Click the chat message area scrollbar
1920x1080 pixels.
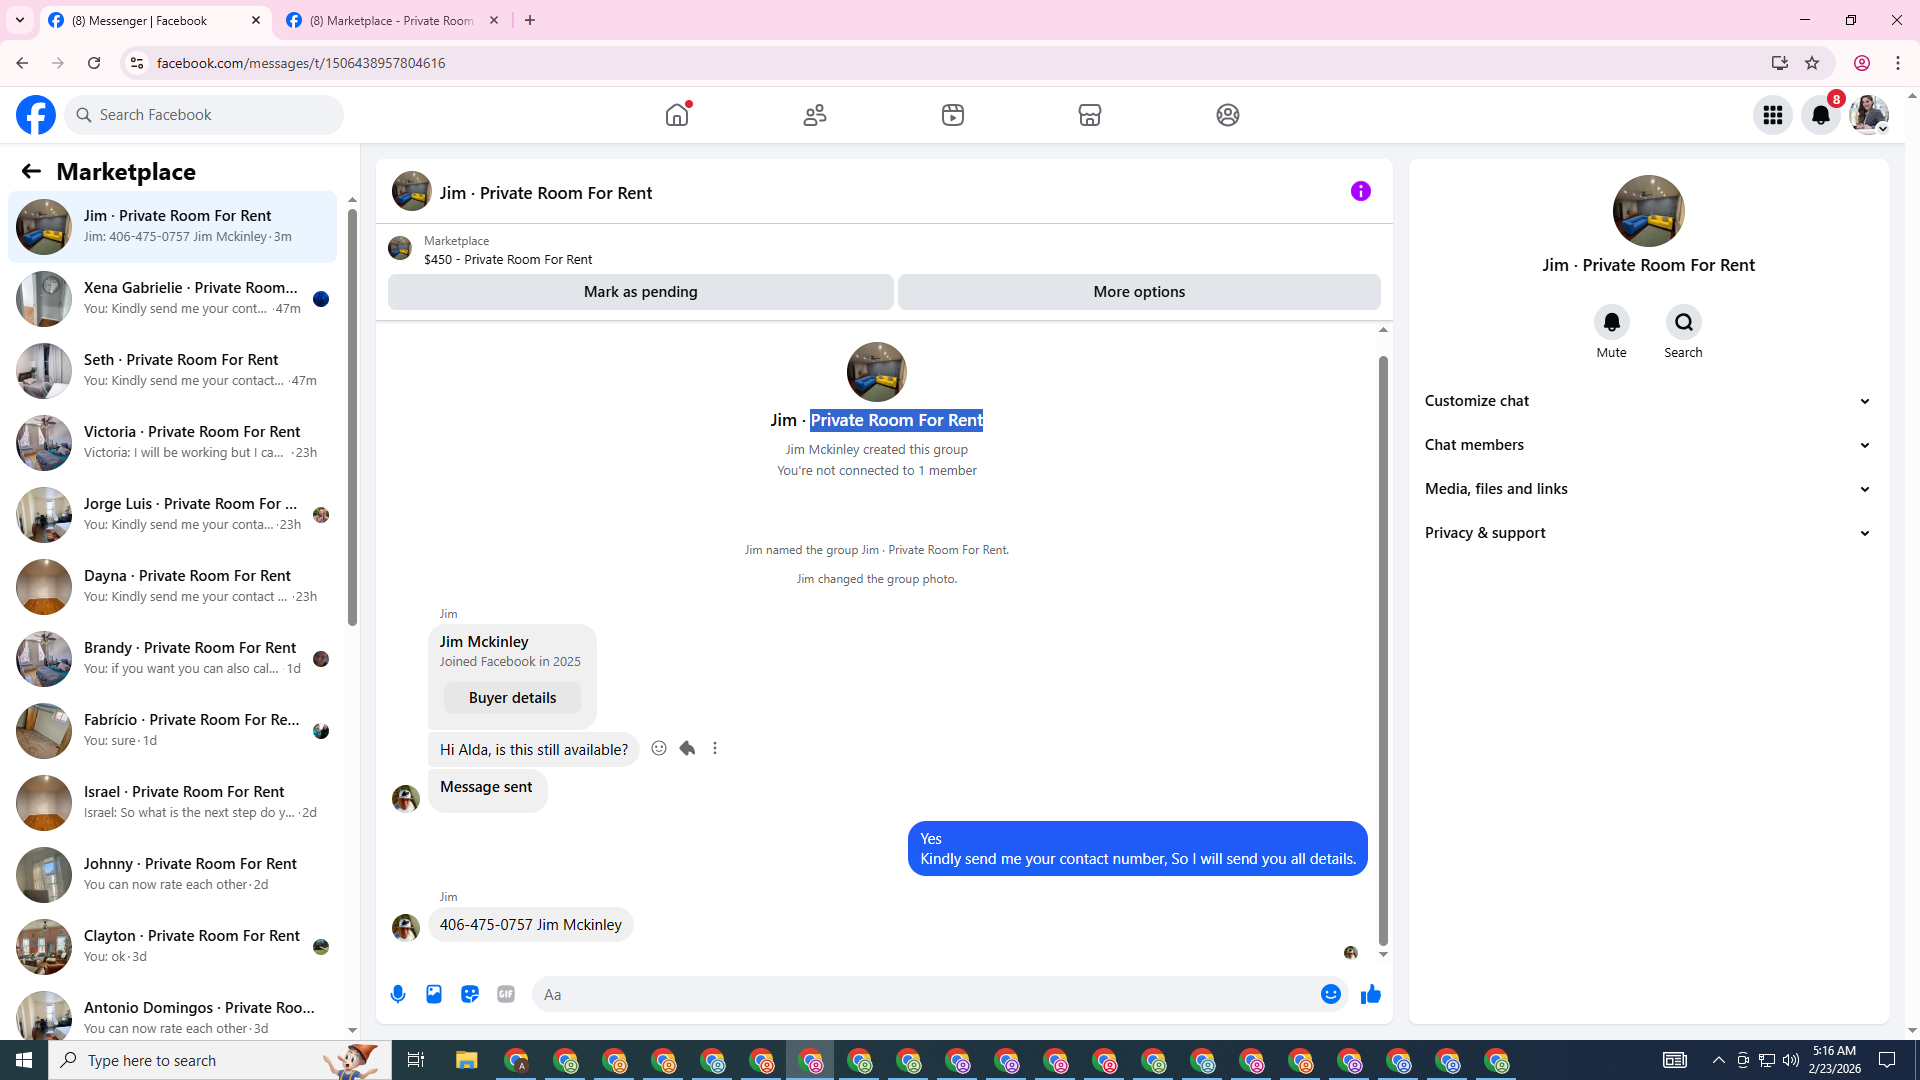(x=1383, y=650)
